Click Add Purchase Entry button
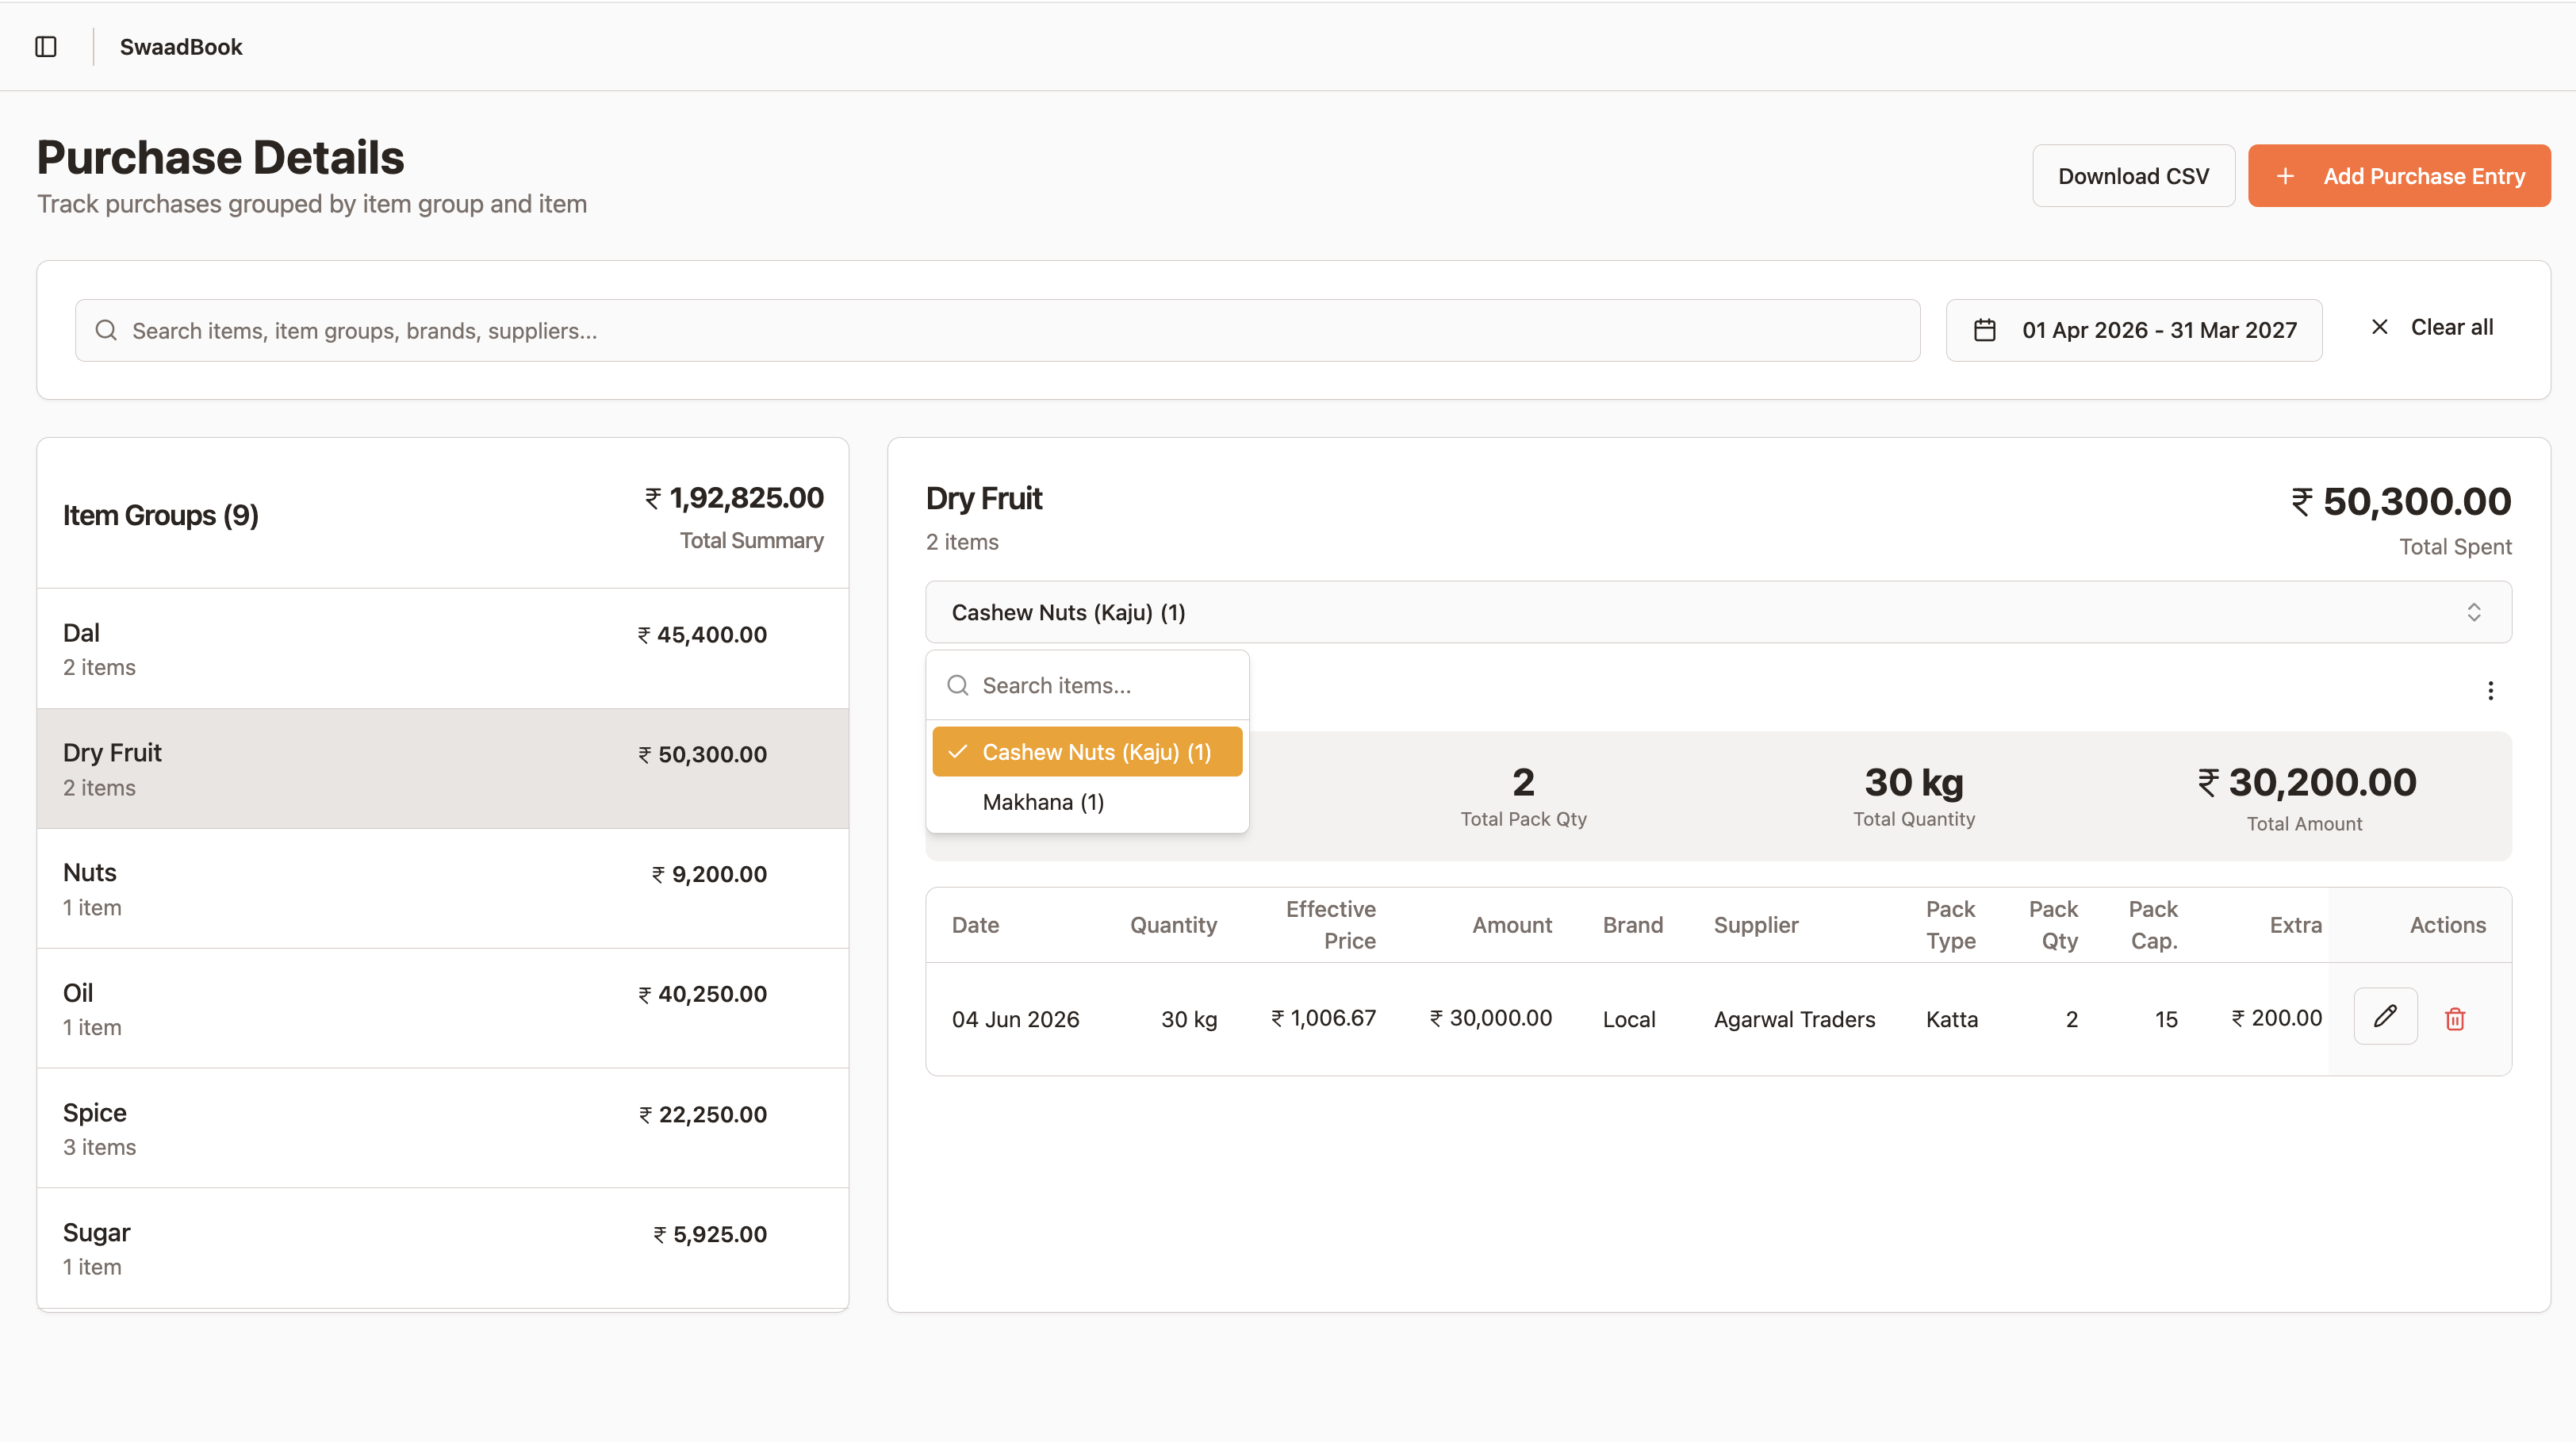This screenshot has width=2576, height=1442. pos(2399,176)
